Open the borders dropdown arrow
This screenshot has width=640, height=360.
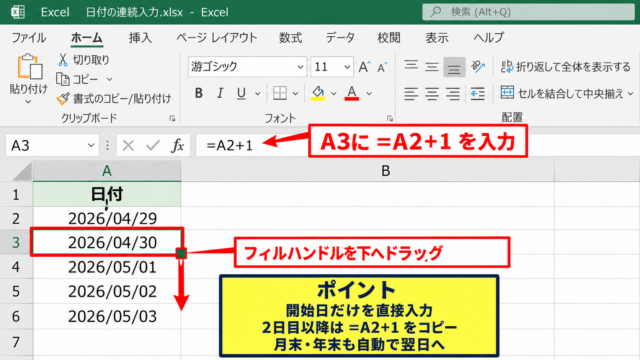[x=295, y=94]
